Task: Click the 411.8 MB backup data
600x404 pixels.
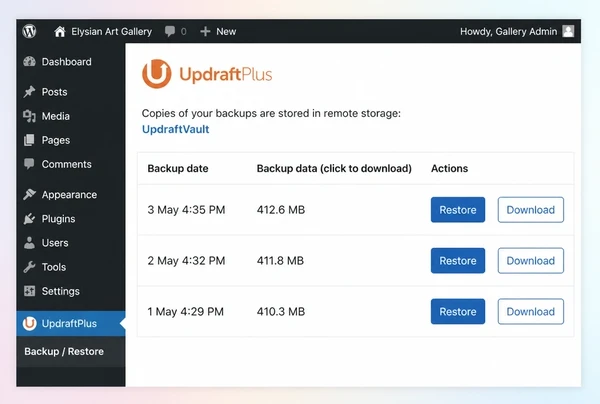Action: click(x=280, y=261)
